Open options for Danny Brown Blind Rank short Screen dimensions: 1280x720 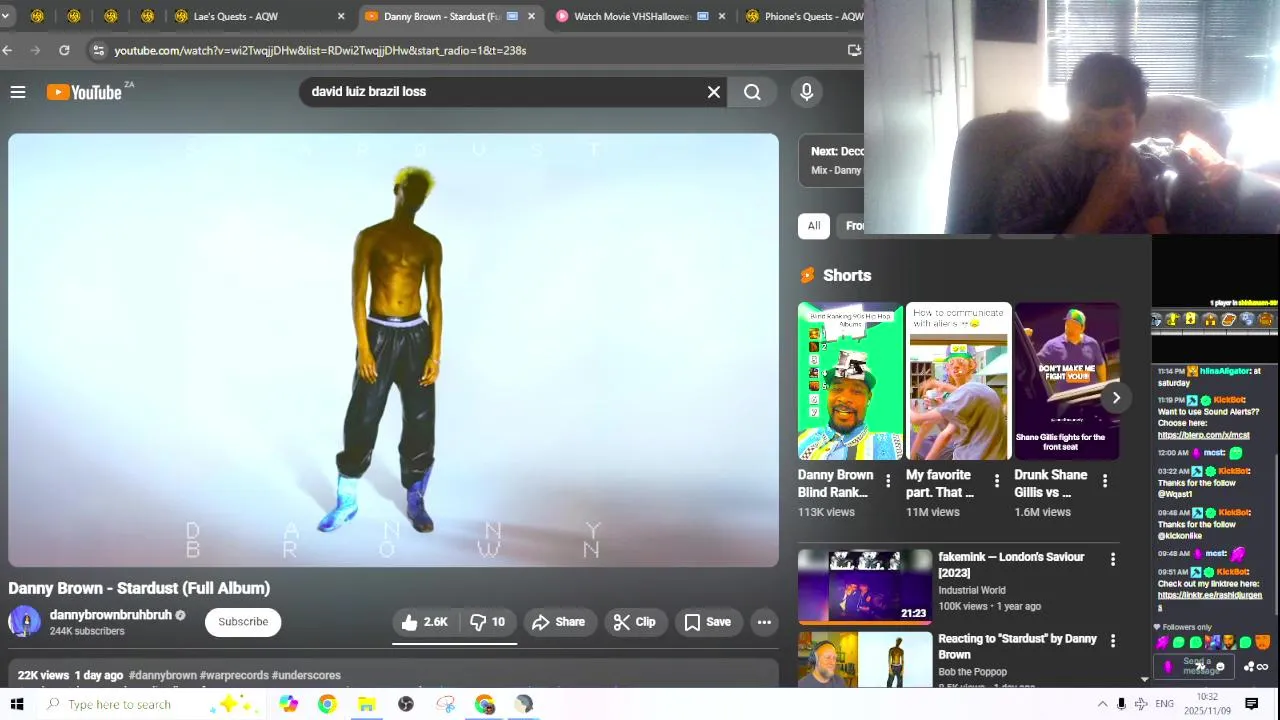(x=888, y=482)
